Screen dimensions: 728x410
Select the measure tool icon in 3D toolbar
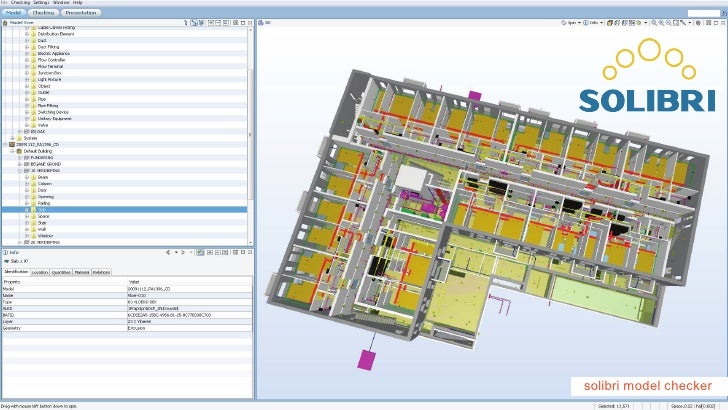click(682, 22)
